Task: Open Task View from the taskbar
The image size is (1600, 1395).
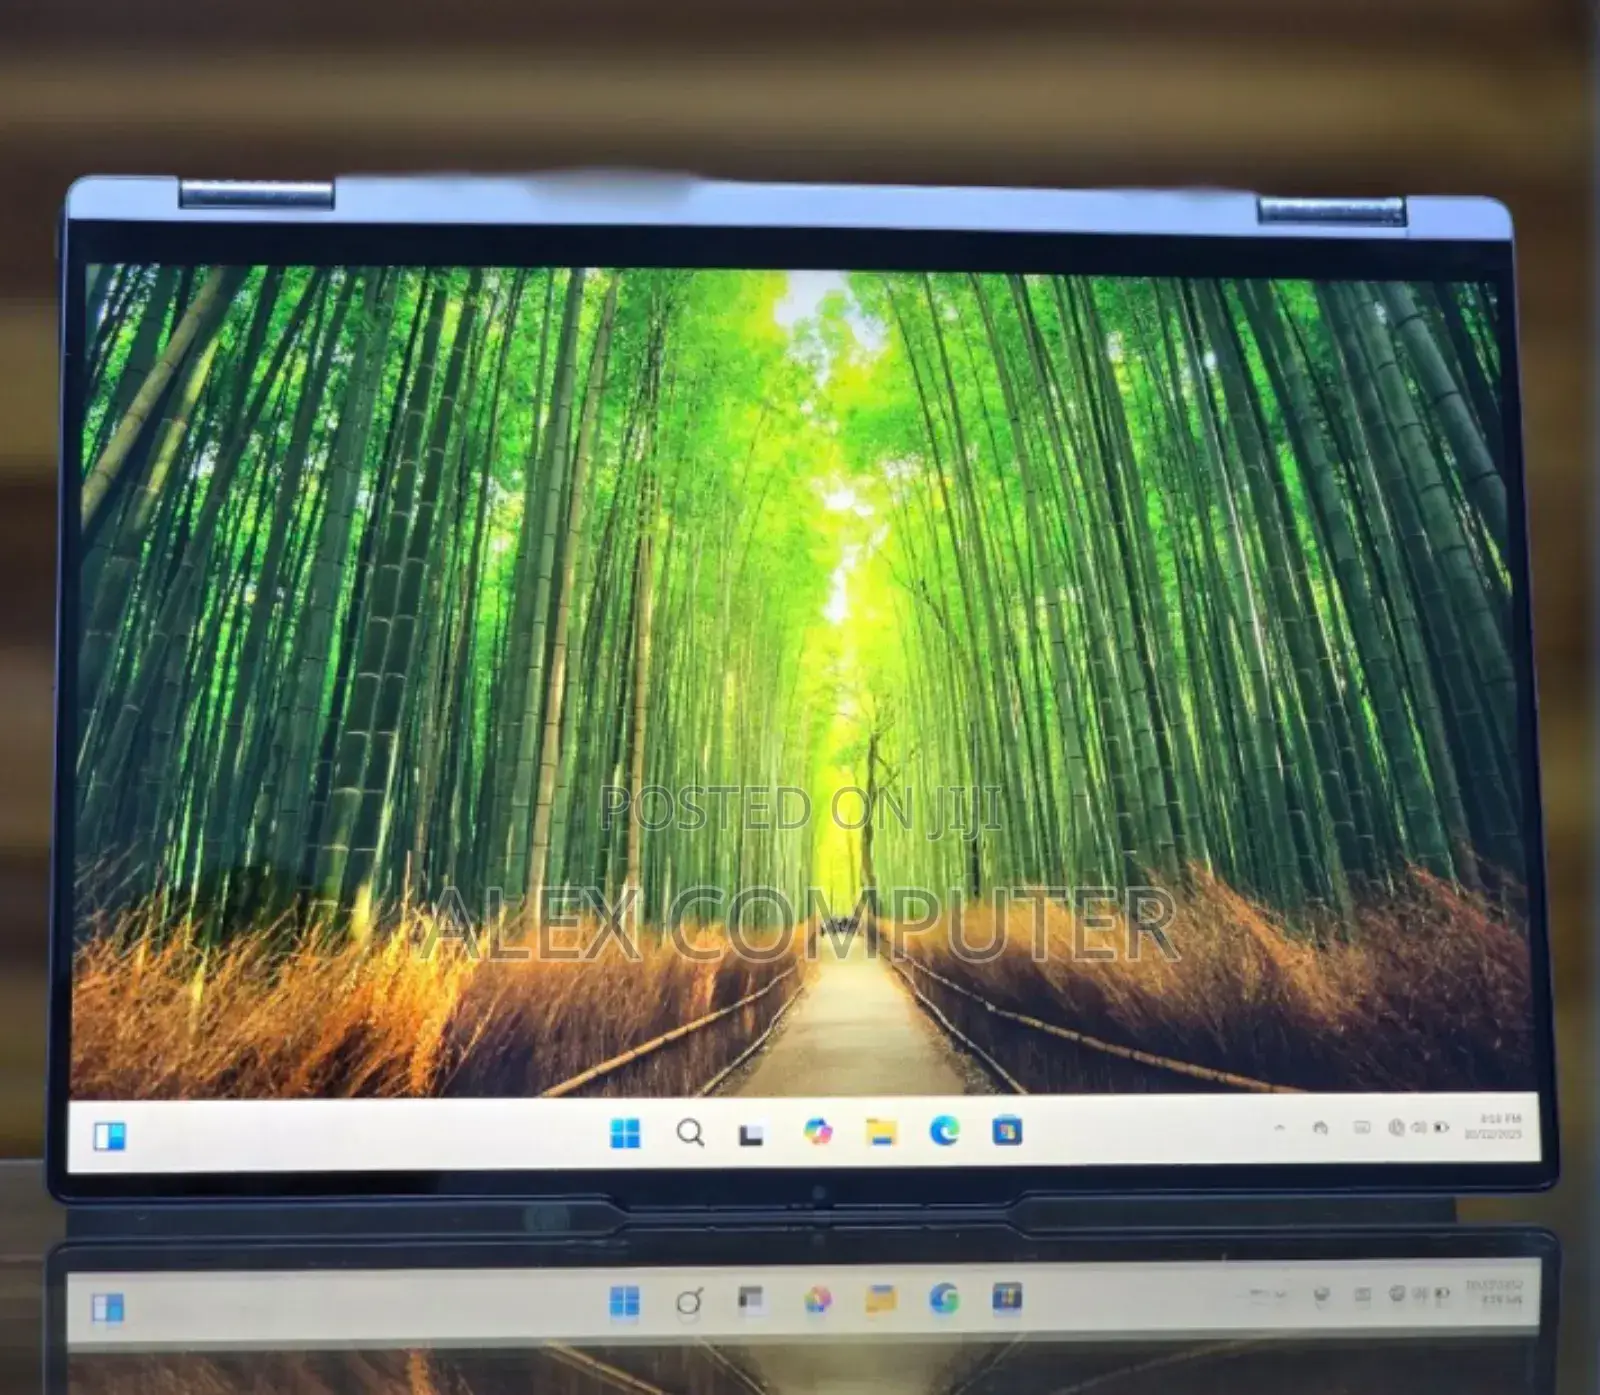Action: point(750,1132)
